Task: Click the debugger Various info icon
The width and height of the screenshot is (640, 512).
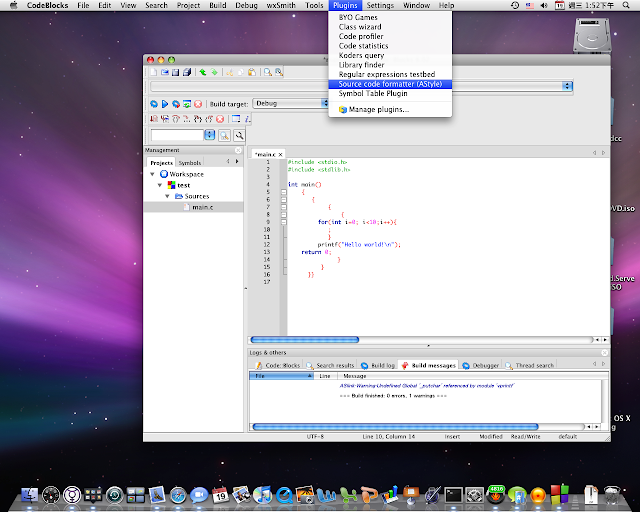Action: coord(247,119)
